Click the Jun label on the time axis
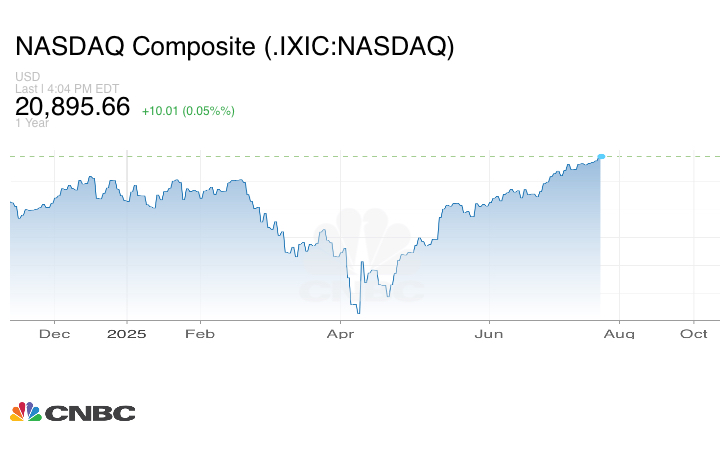 click(488, 333)
